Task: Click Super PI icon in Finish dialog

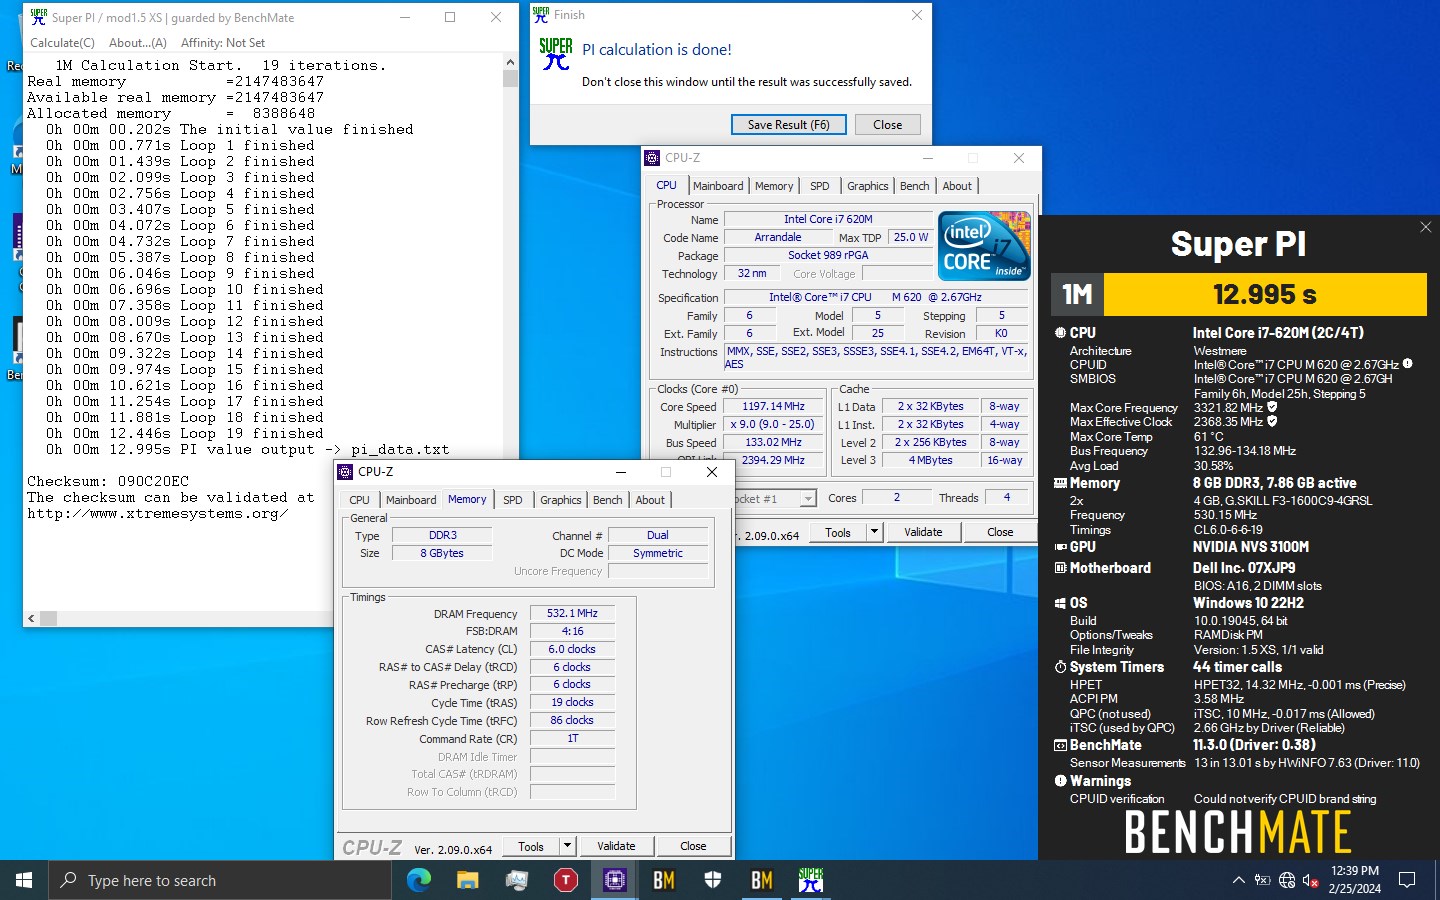Action: pyautogui.click(x=556, y=54)
